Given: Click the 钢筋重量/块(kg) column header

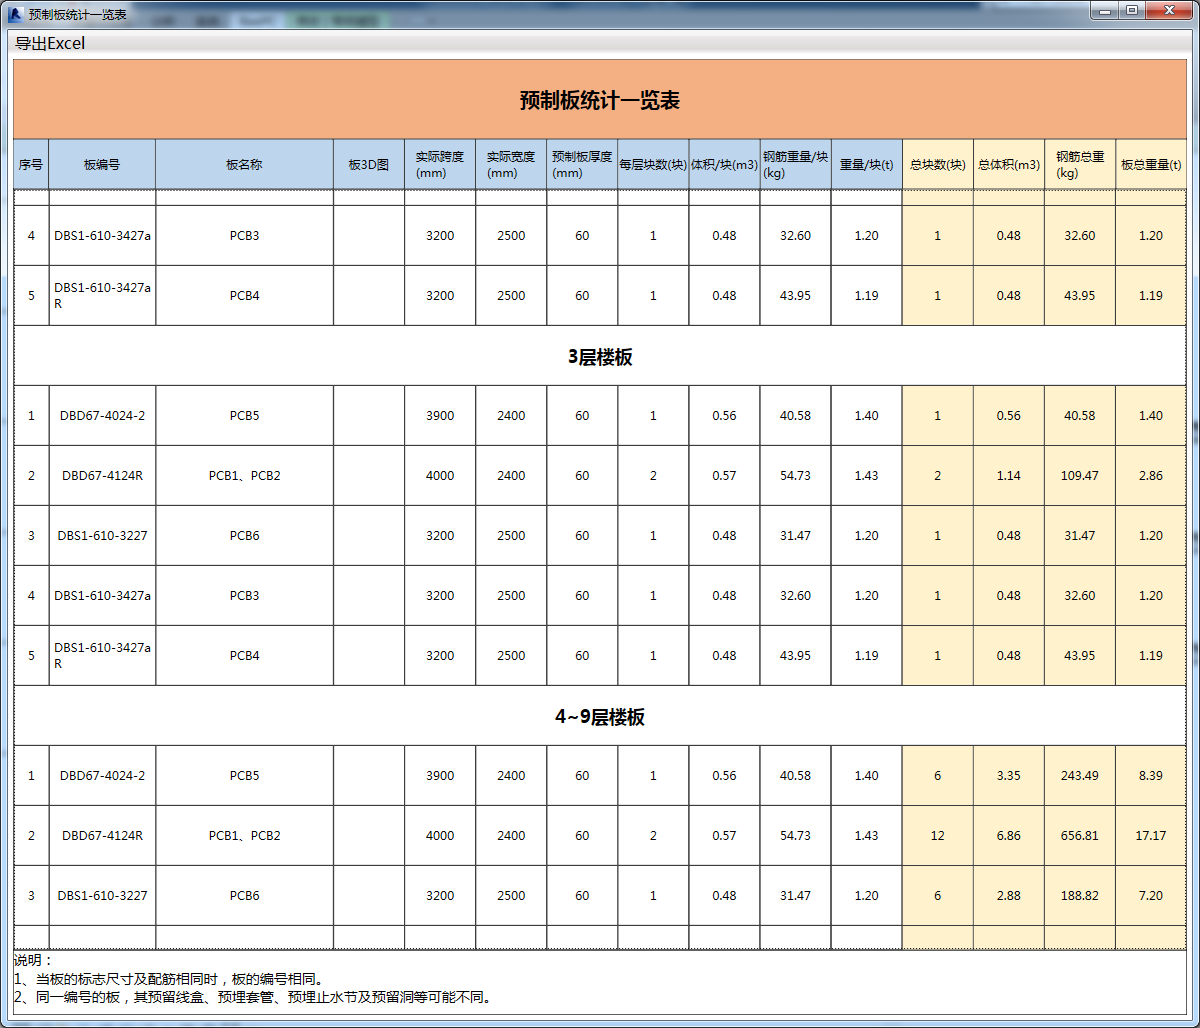Looking at the screenshot, I should [795, 165].
